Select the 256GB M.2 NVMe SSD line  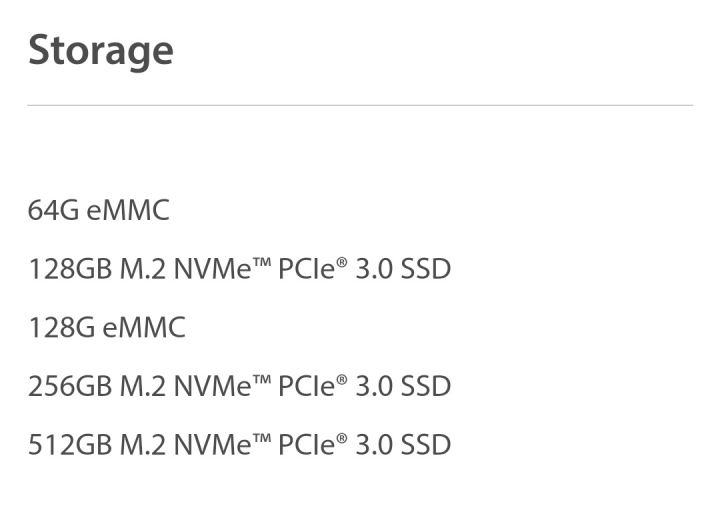239,386
